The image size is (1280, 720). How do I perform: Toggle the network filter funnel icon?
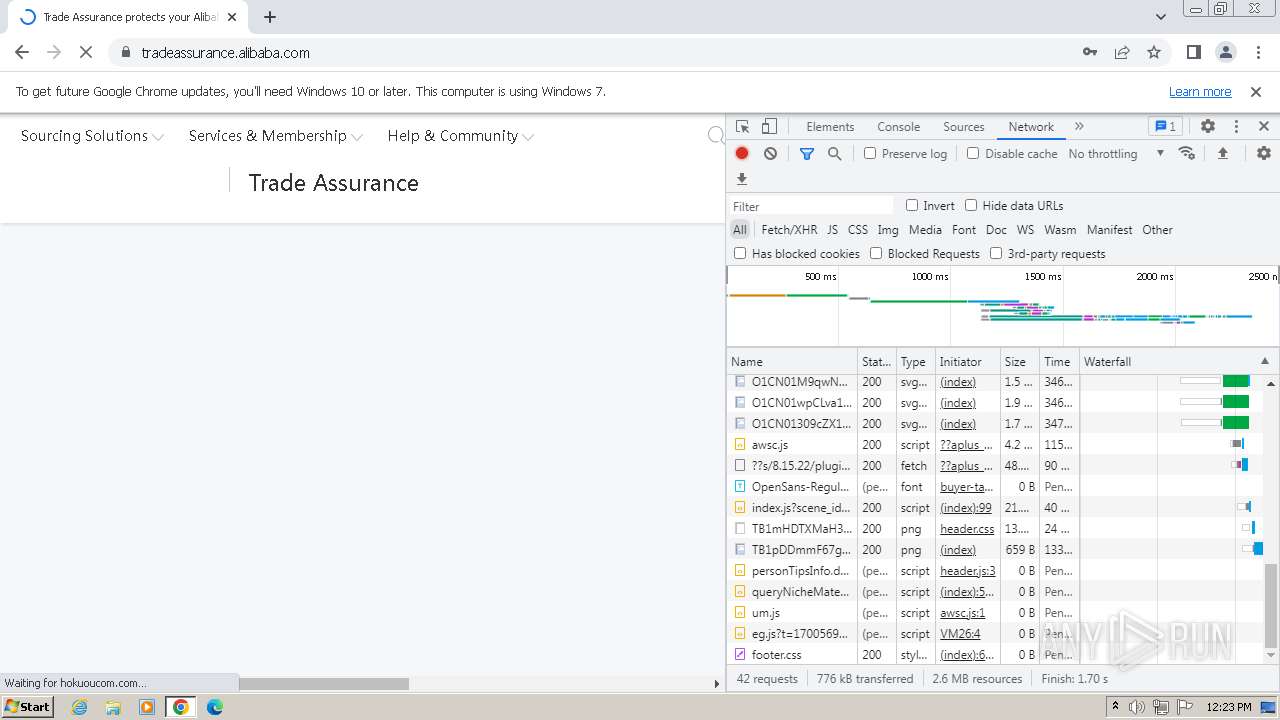pyautogui.click(x=807, y=153)
